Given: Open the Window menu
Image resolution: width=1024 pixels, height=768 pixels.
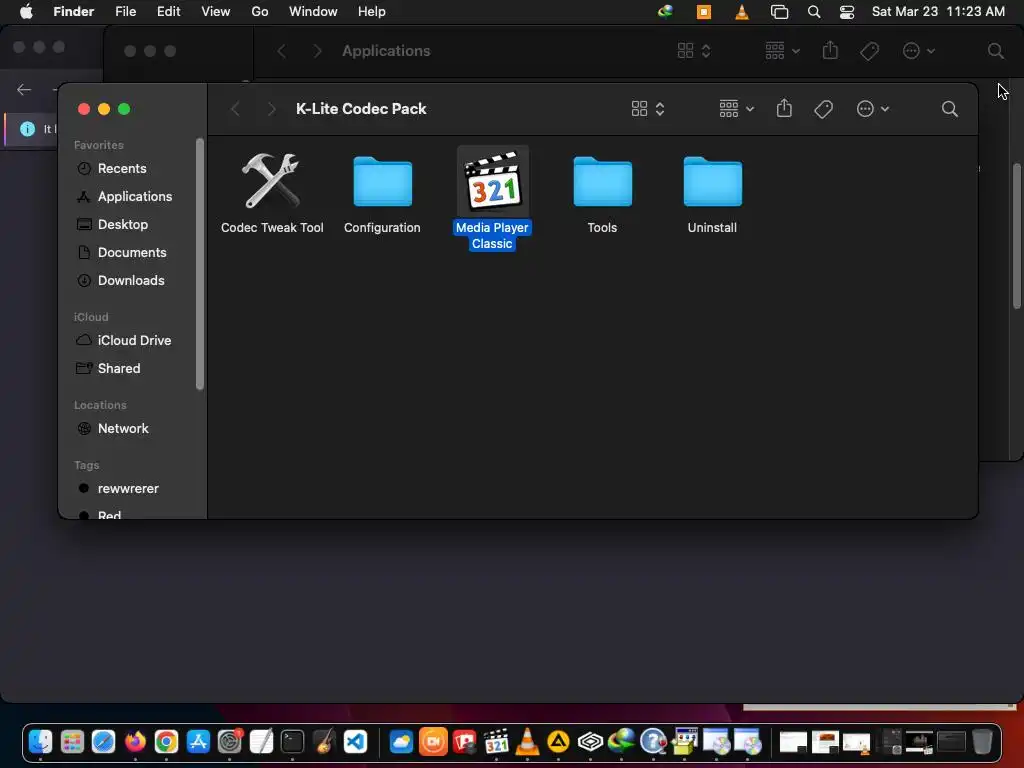Looking at the screenshot, I should coord(313,12).
